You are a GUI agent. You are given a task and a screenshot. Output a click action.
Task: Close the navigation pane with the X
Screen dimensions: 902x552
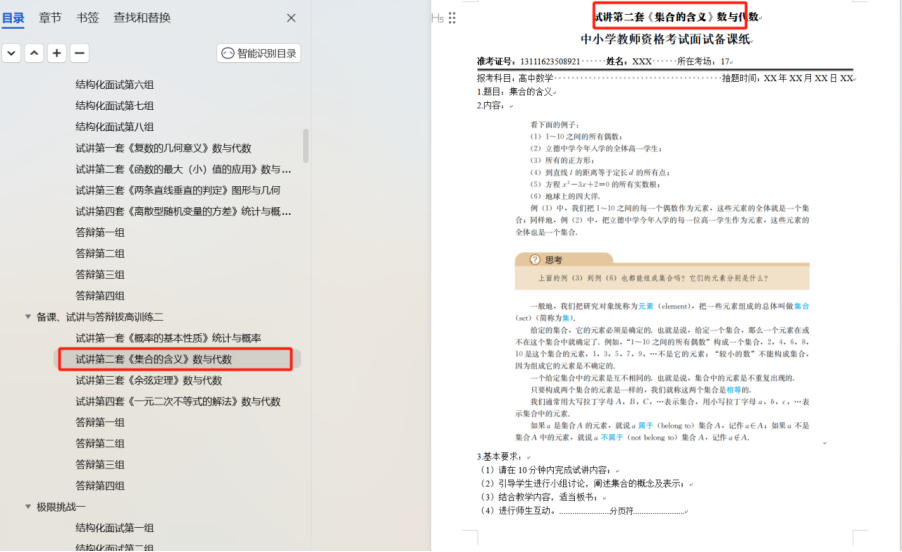[x=291, y=18]
